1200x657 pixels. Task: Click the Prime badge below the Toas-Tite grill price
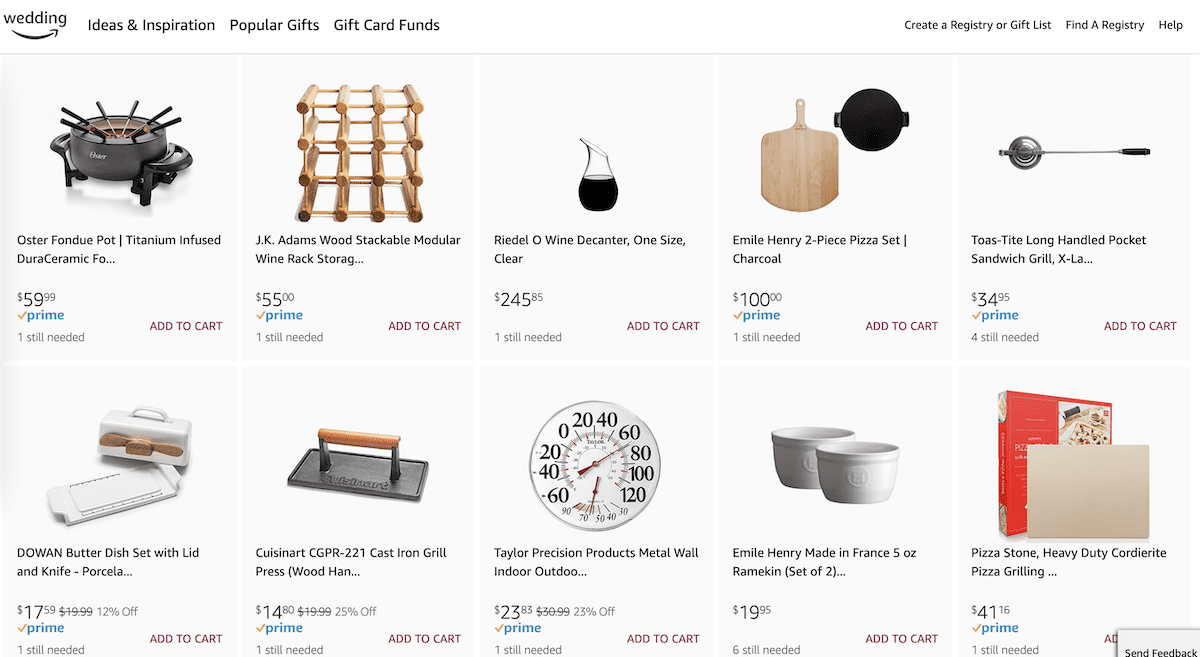pos(994,315)
